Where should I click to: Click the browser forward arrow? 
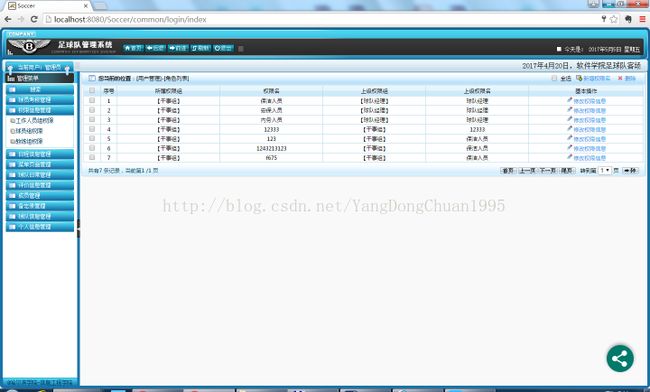[21, 19]
